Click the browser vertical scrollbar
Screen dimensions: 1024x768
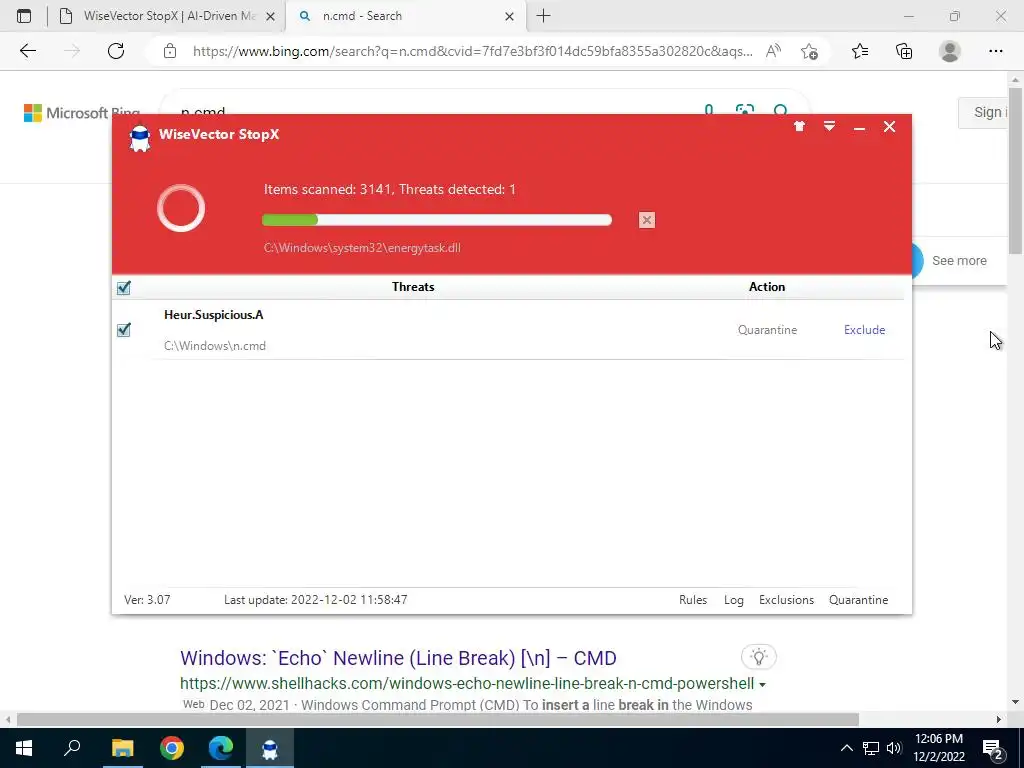(x=1015, y=170)
